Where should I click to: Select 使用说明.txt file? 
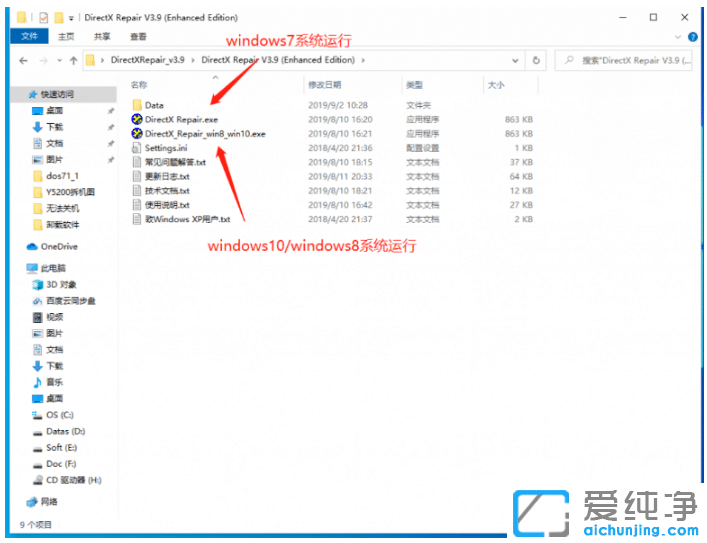tap(167, 205)
